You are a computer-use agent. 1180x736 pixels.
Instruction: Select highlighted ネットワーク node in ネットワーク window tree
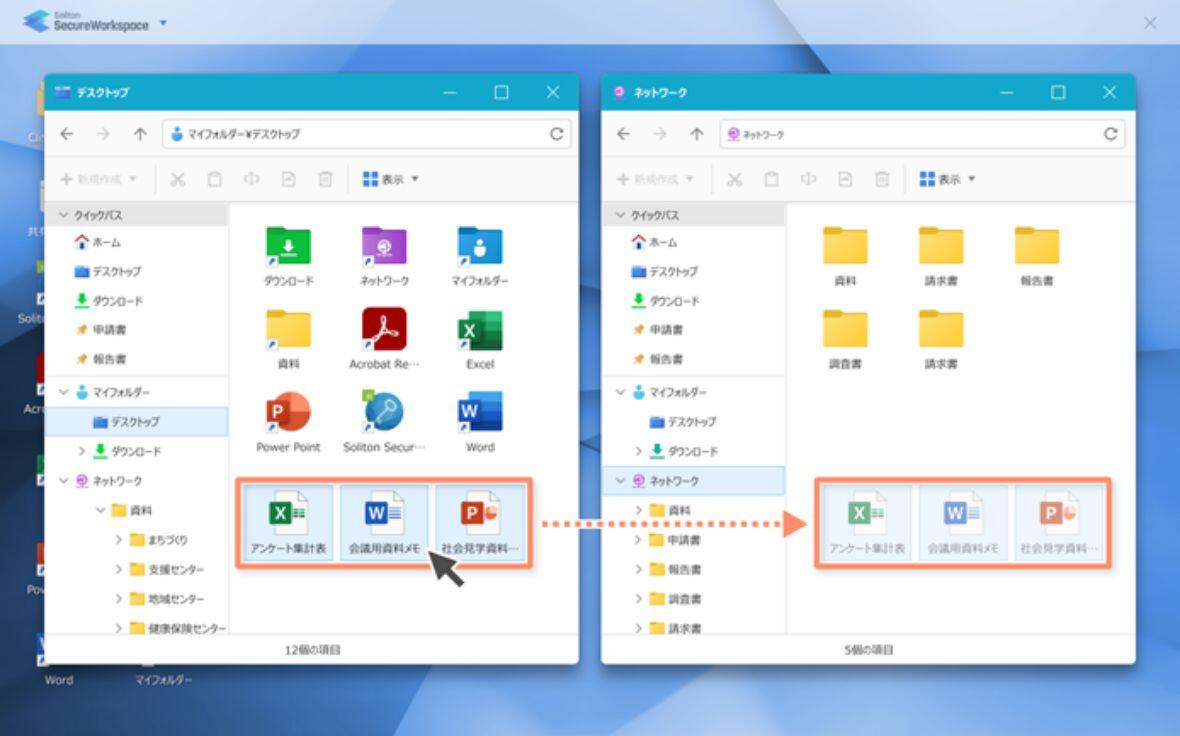point(693,480)
